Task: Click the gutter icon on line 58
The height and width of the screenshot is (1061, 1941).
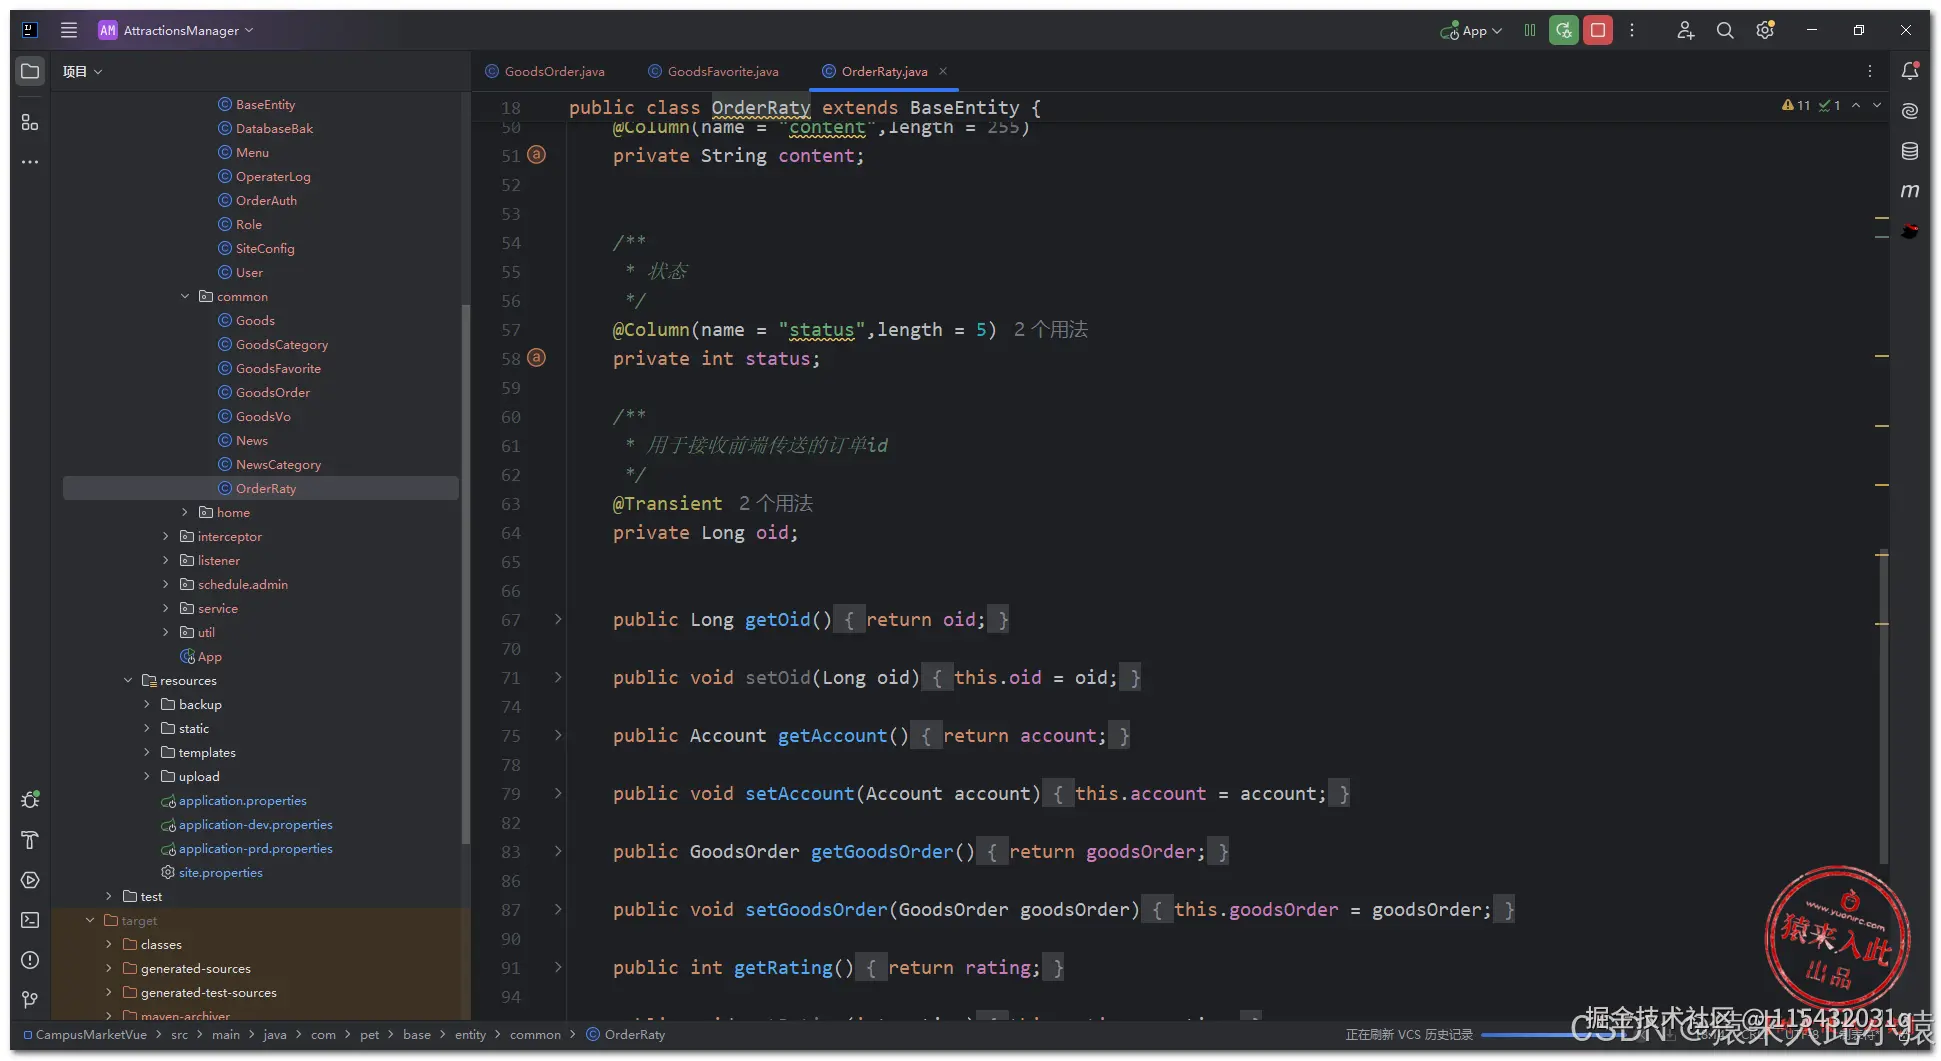Action: pyautogui.click(x=537, y=358)
